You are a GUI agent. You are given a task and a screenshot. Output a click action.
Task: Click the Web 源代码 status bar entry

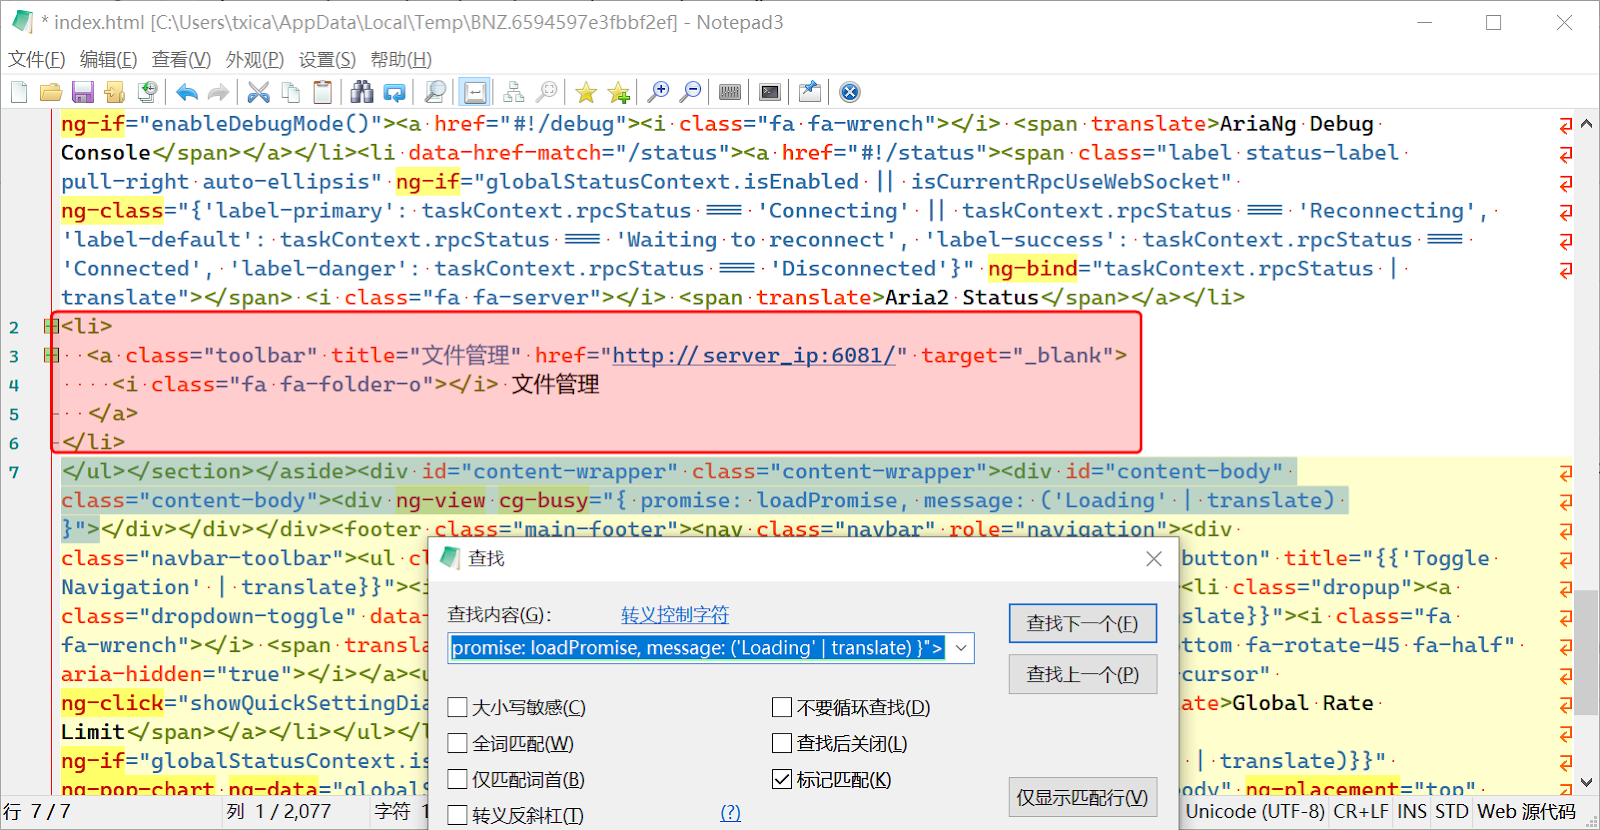click(1526, 812)
